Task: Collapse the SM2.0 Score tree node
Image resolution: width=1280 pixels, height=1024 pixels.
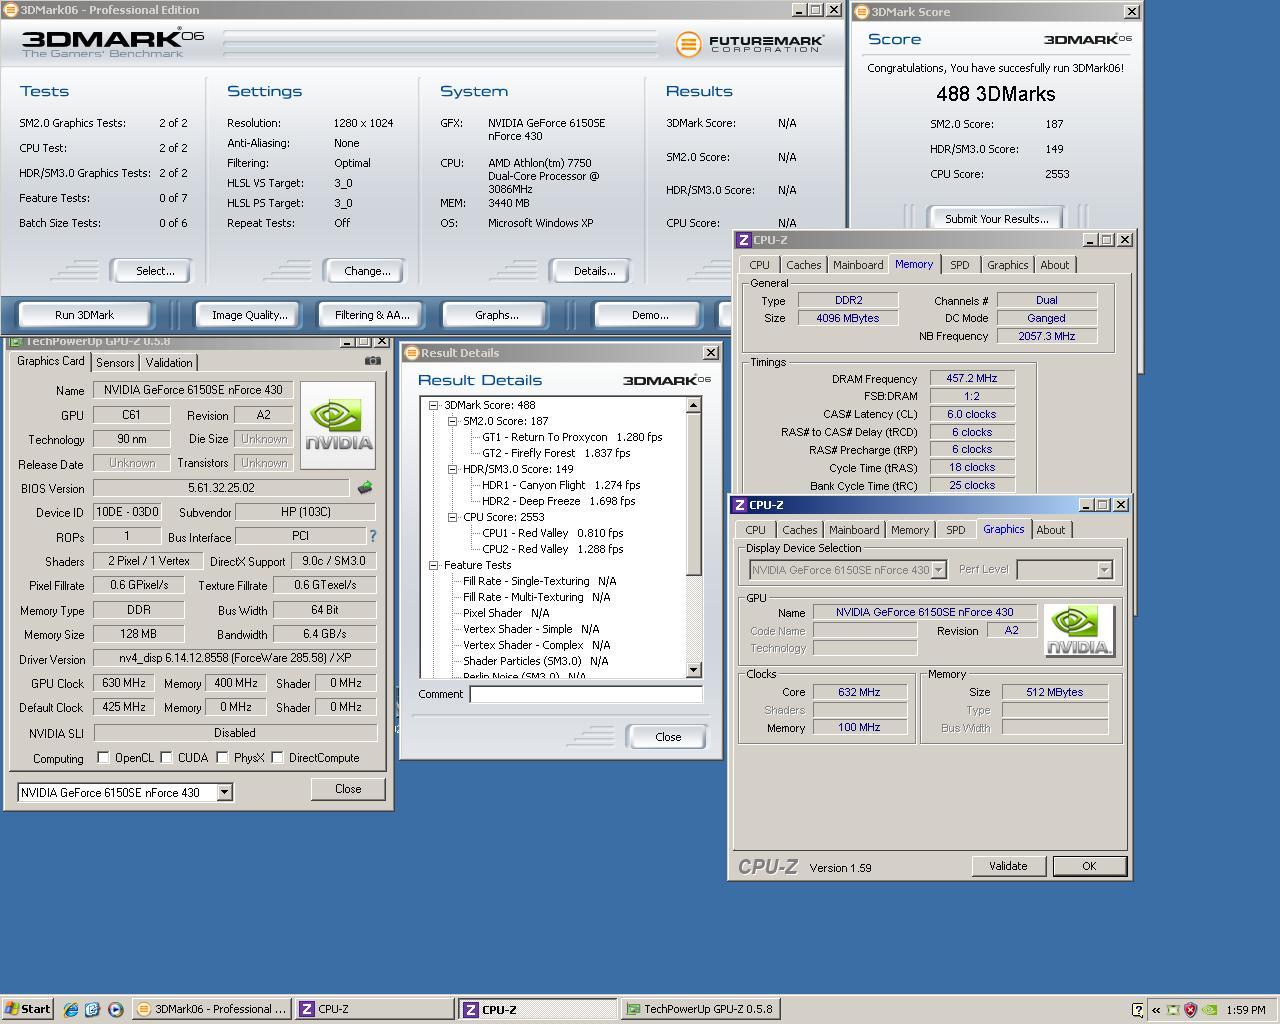Action: tap(453, 421)
